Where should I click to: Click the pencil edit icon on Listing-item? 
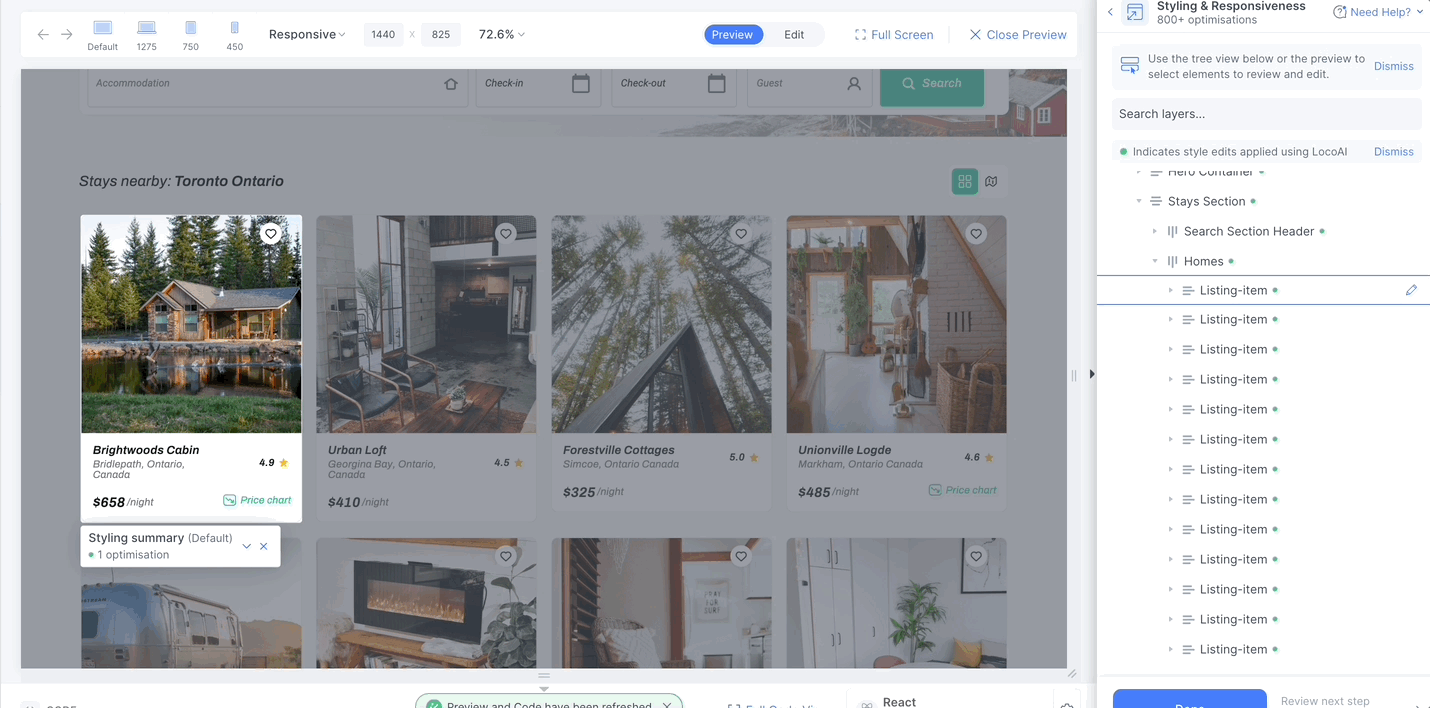pyautogui.click(x=1411, y=290)
